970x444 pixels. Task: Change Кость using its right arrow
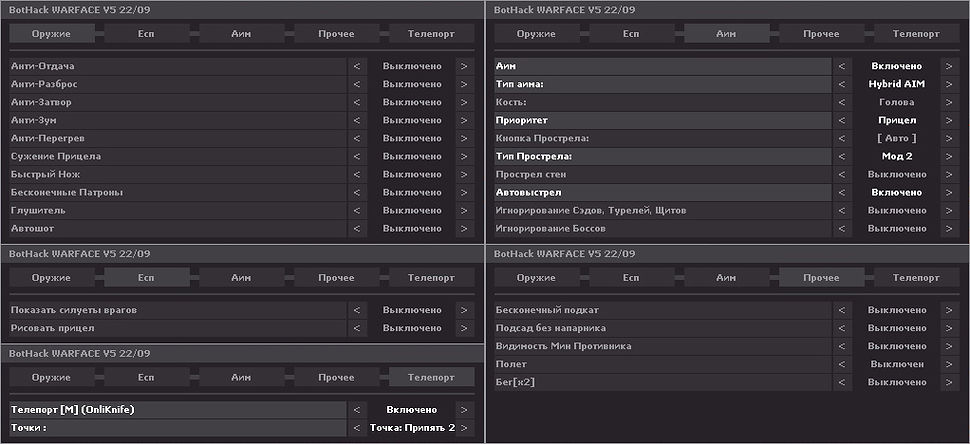tap(950, 102)
